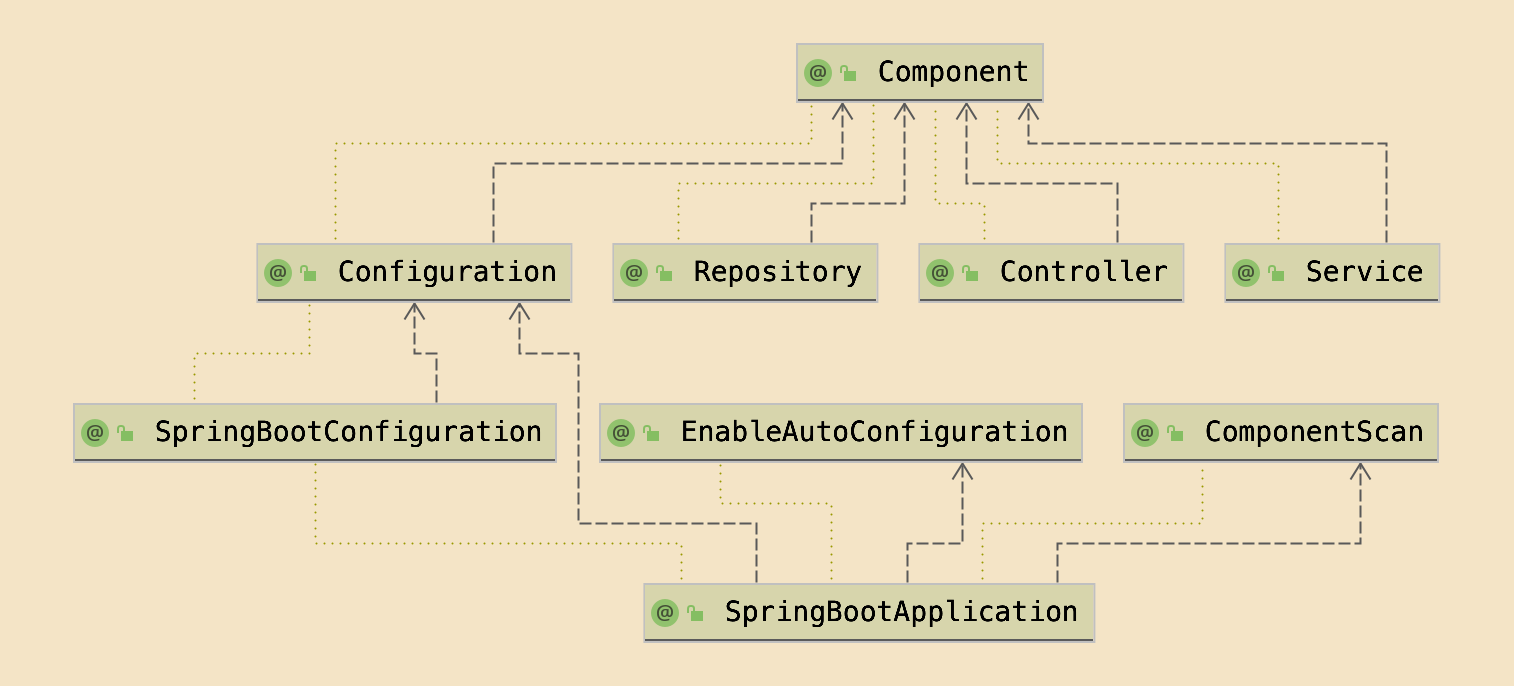This screenshot has height=686, width=1514.
Task: Select the ComponentScan node label
Action: pos(1313,432)
